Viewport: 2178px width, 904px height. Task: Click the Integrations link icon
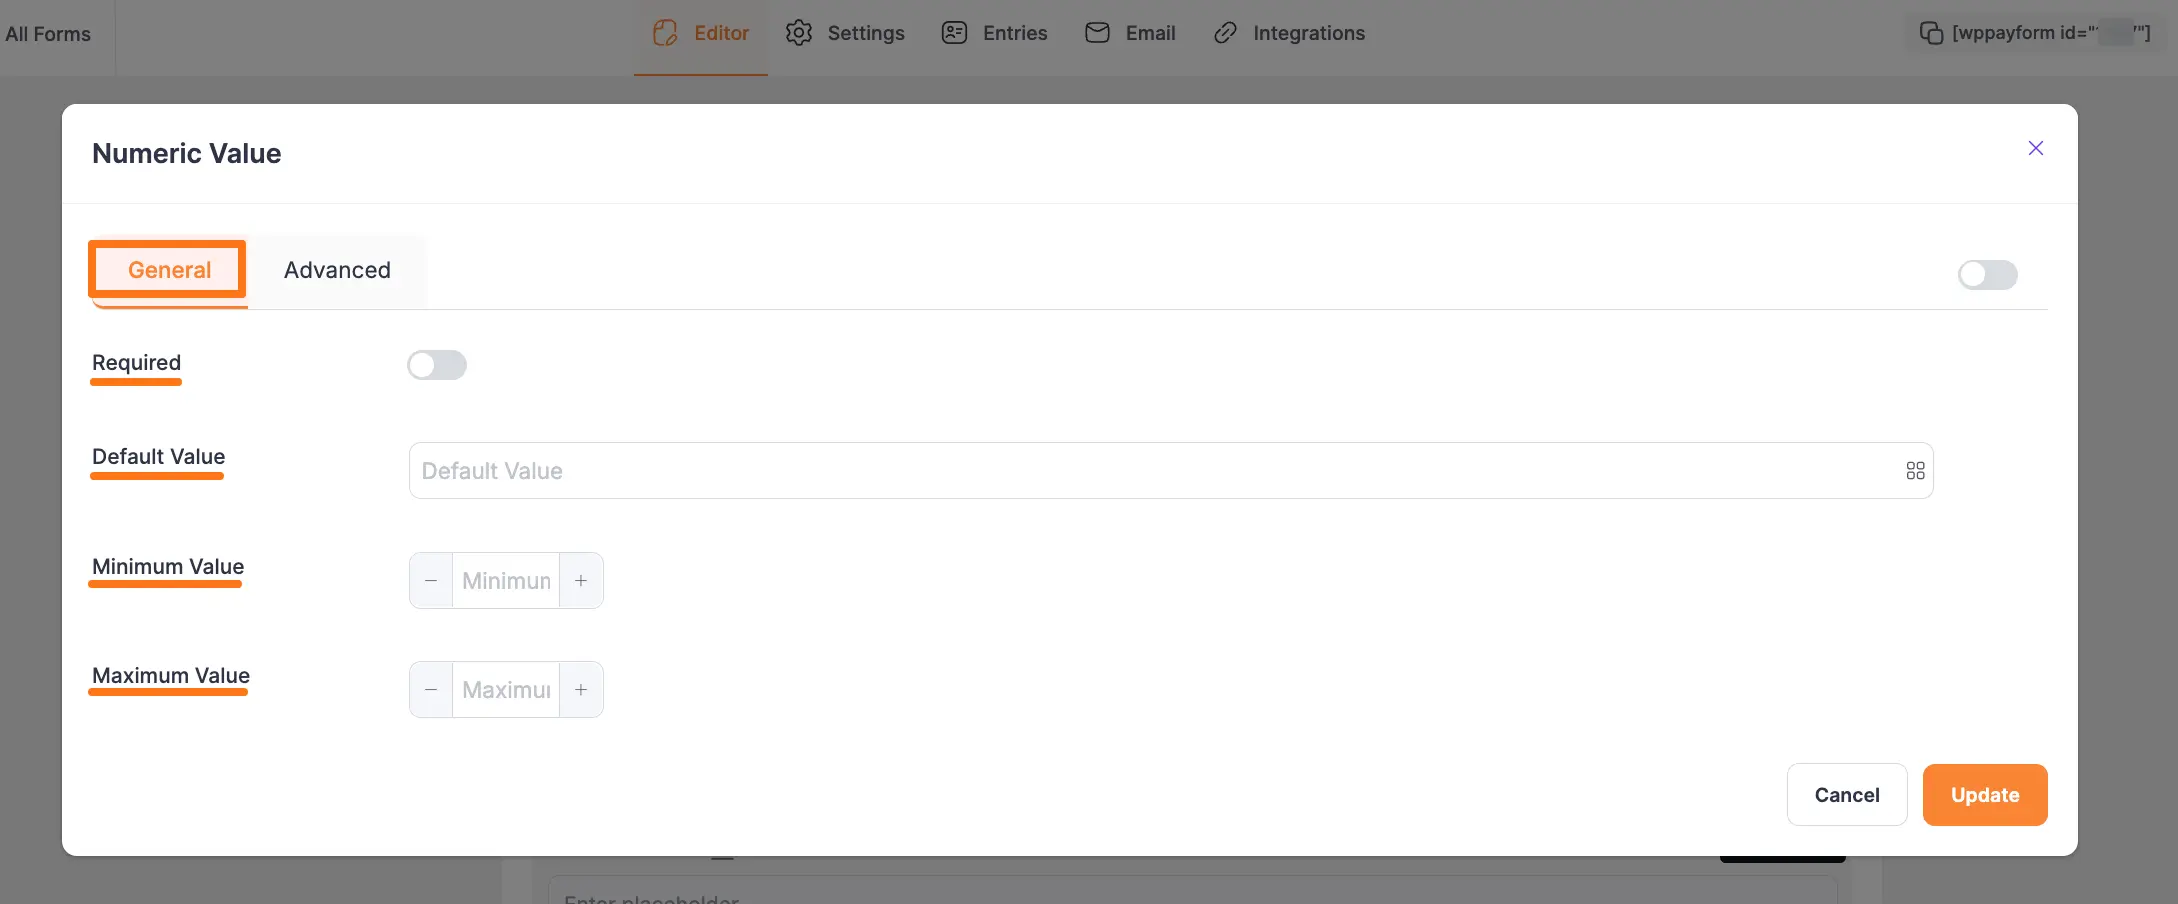click(x=1225, y=33)
